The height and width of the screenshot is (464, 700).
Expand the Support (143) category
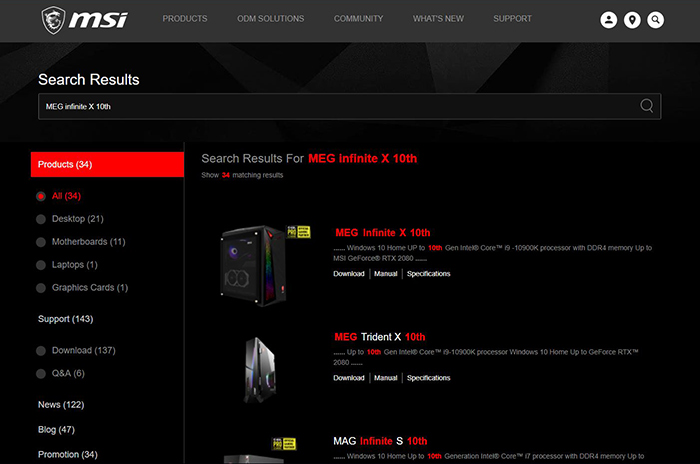point(67,319)
